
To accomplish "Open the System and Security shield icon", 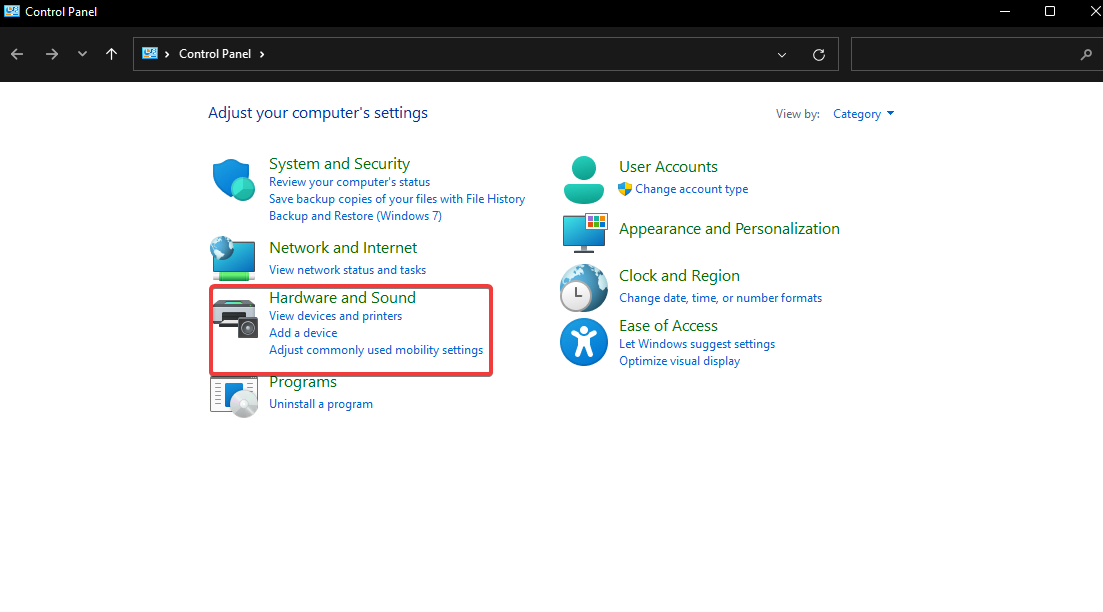I will point(234,180).
